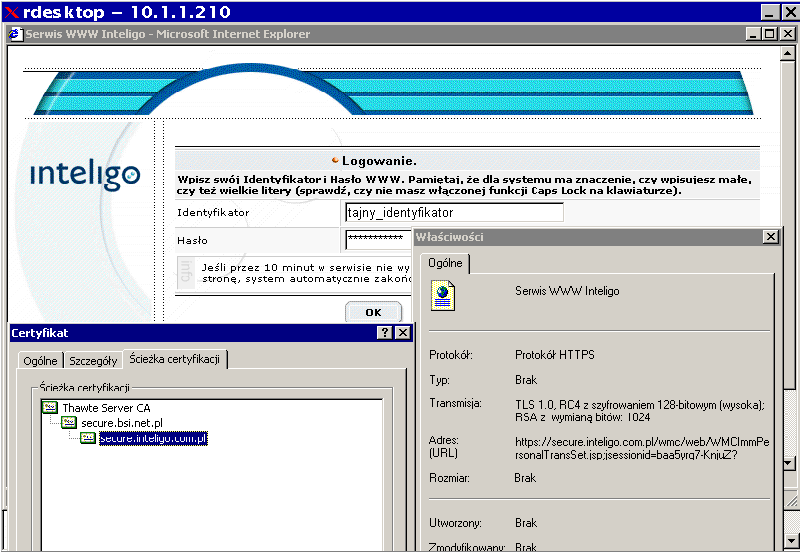The image size is (800, 552).
Task: Close the Certyfikat dialog
Action: click(x=403, y=333)
